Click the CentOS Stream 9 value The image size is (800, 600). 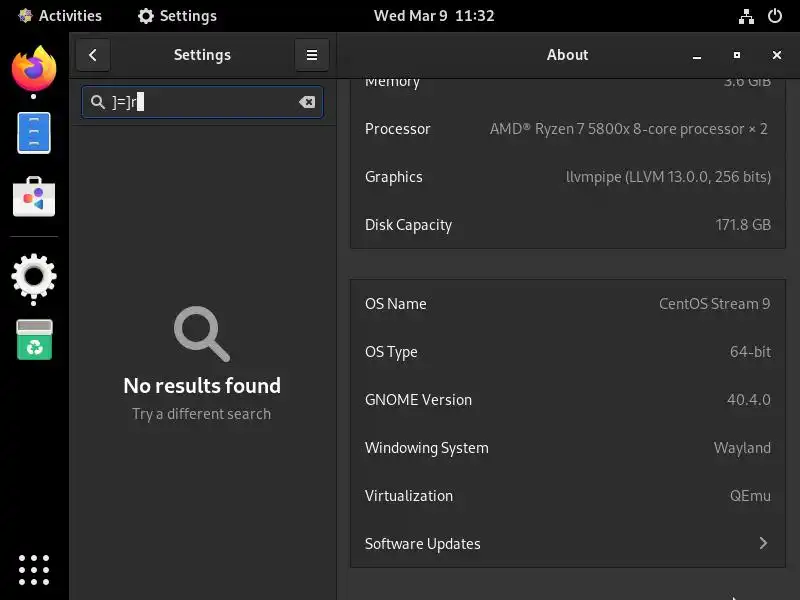tap(714, 304)
